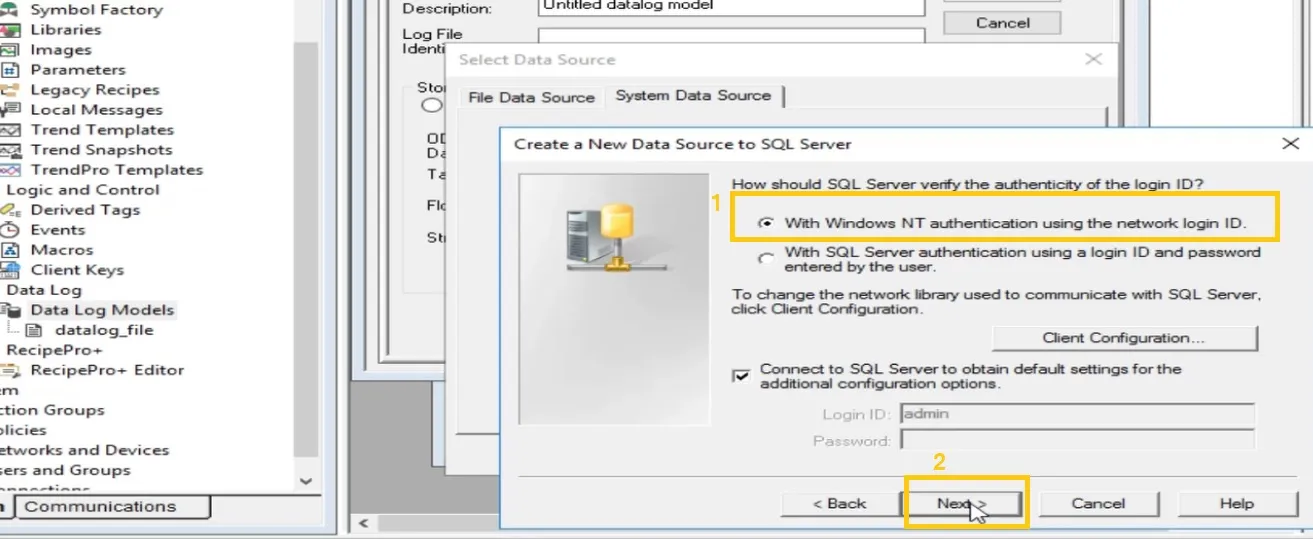Click the Back button in SQL wizard
The image size is (1313, 539).
tap(839, 503)
